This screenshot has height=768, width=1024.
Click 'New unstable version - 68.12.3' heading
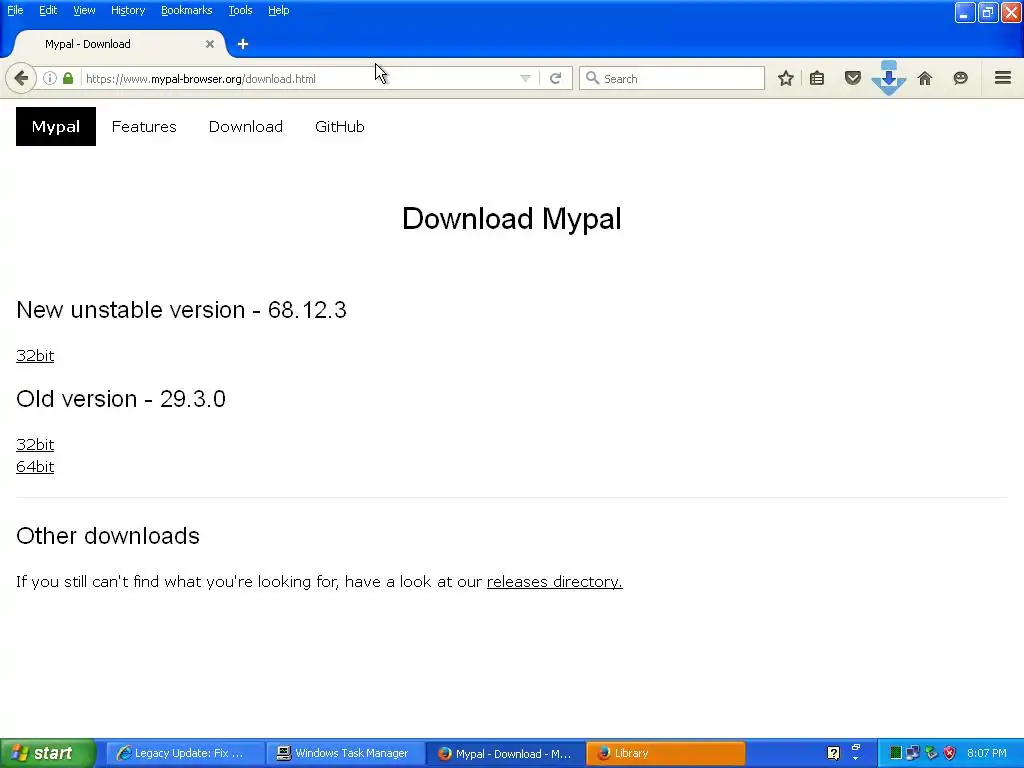pos(181,310)
